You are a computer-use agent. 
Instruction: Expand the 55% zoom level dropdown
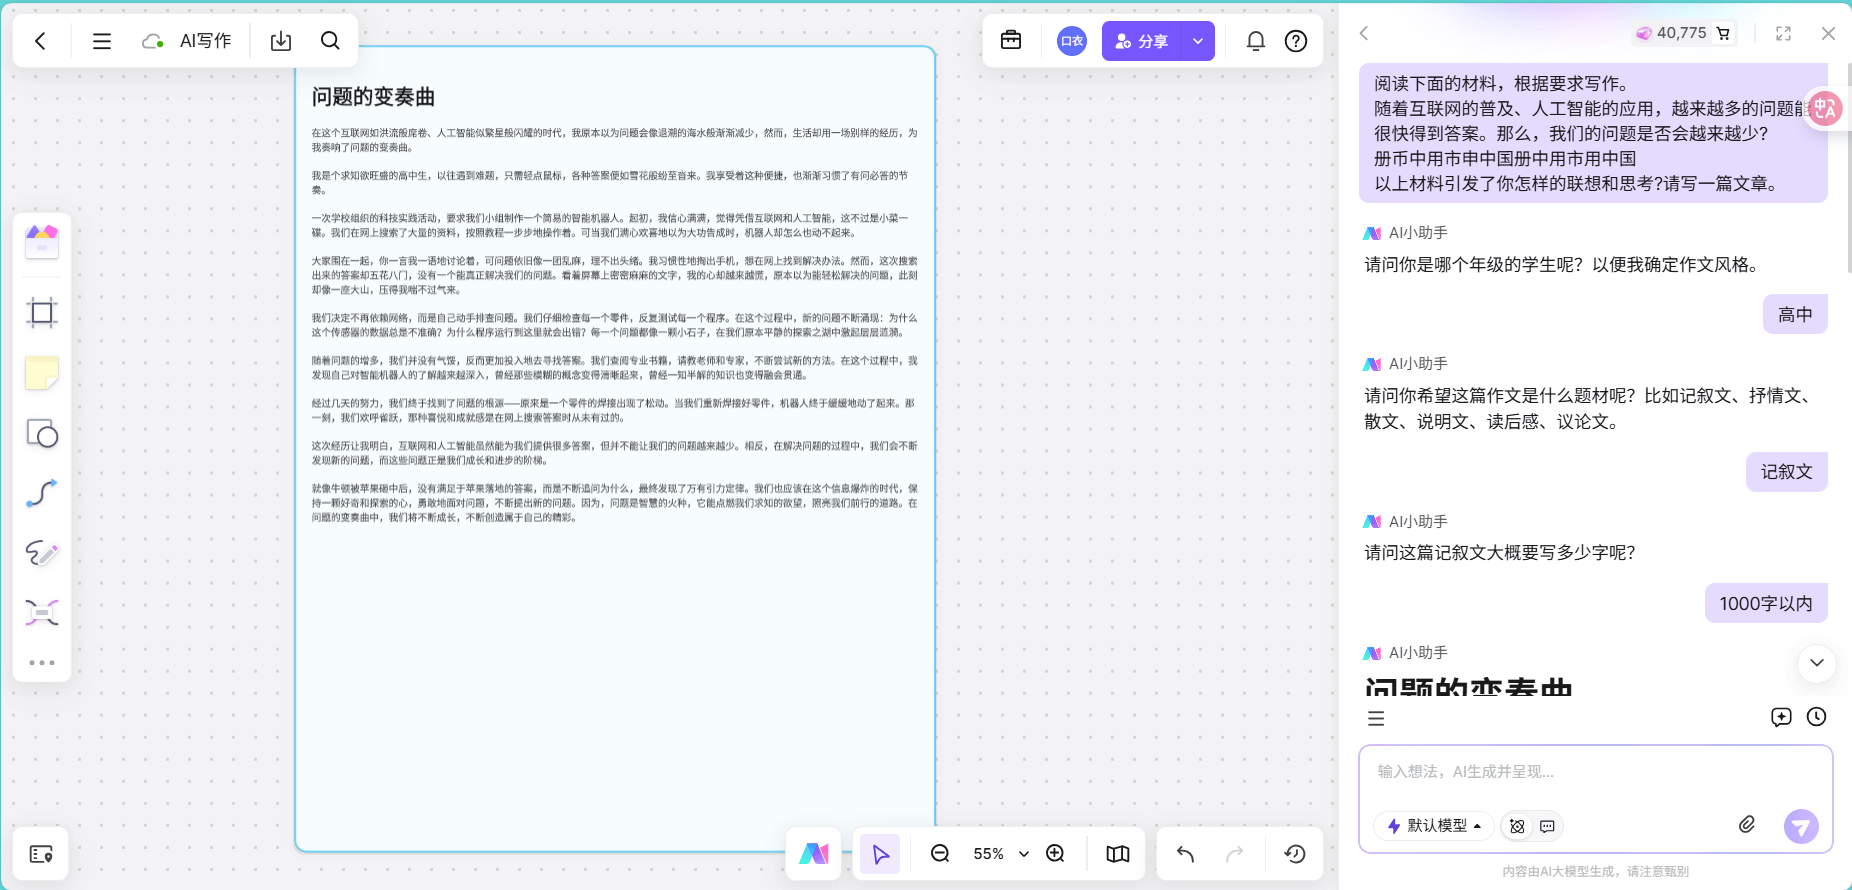click(x=1023, y=854)
